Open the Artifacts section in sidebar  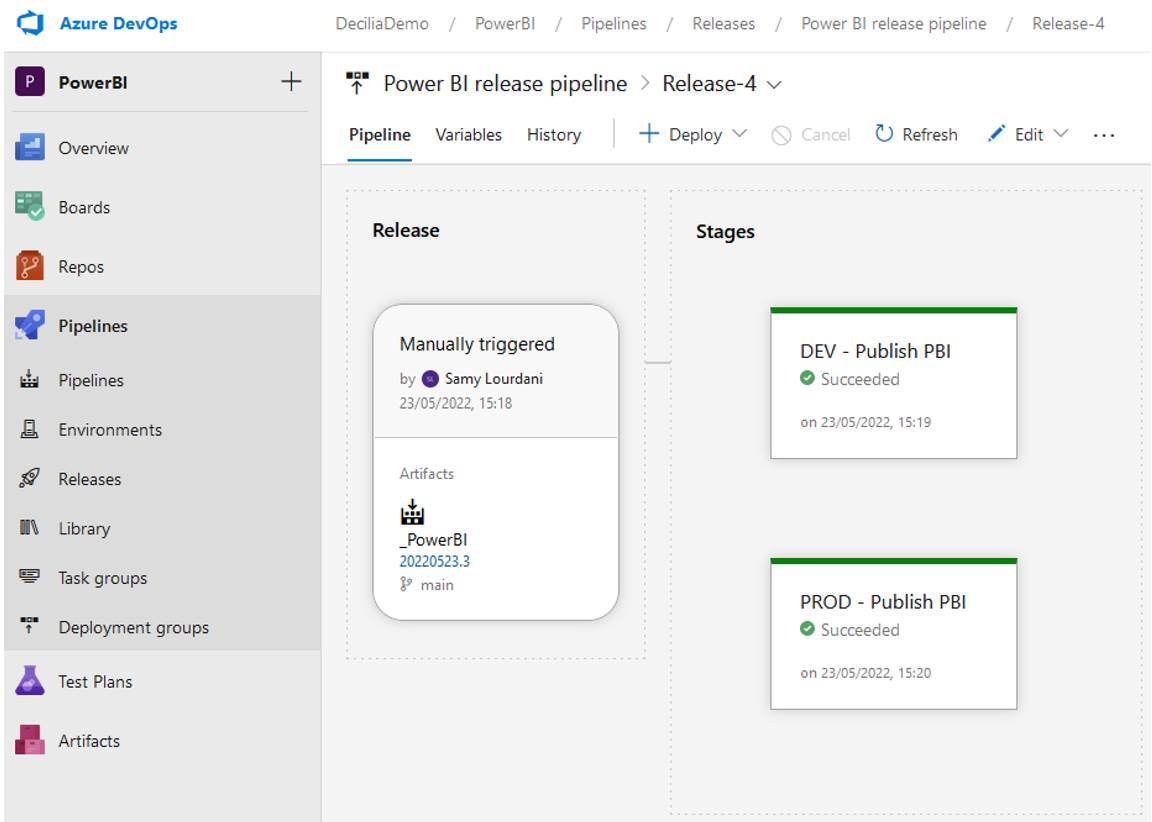click(x=89, y=741)
